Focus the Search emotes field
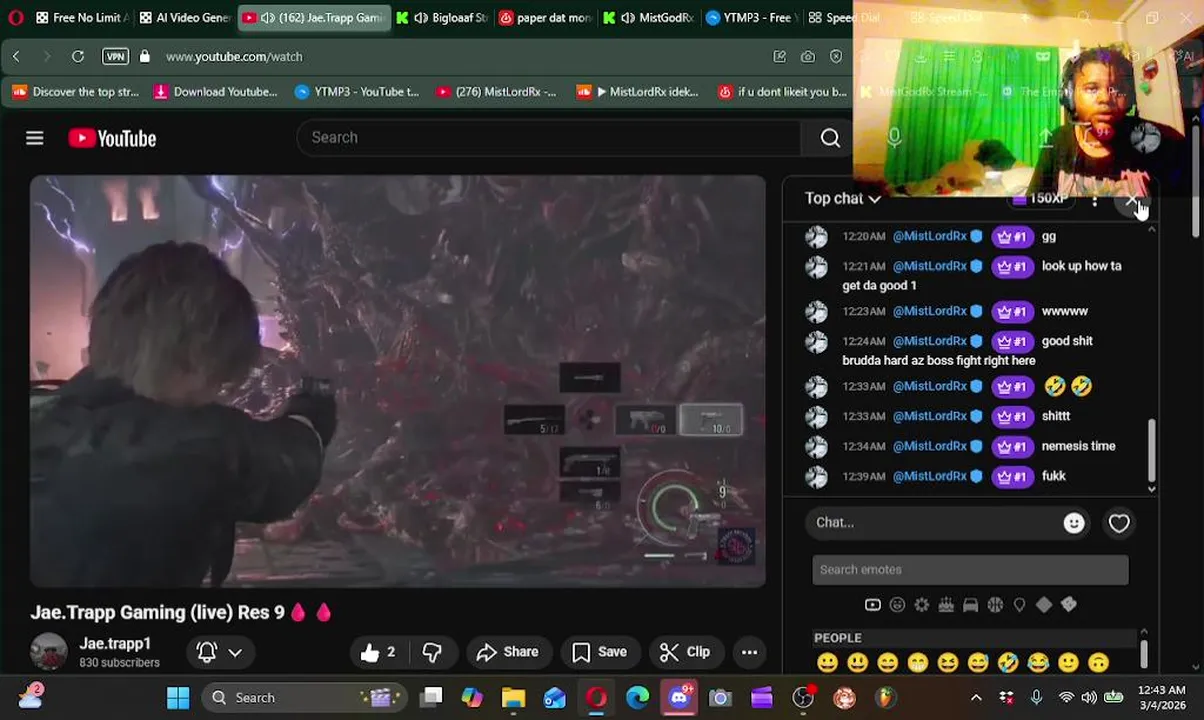 click(x=970, y=570)
